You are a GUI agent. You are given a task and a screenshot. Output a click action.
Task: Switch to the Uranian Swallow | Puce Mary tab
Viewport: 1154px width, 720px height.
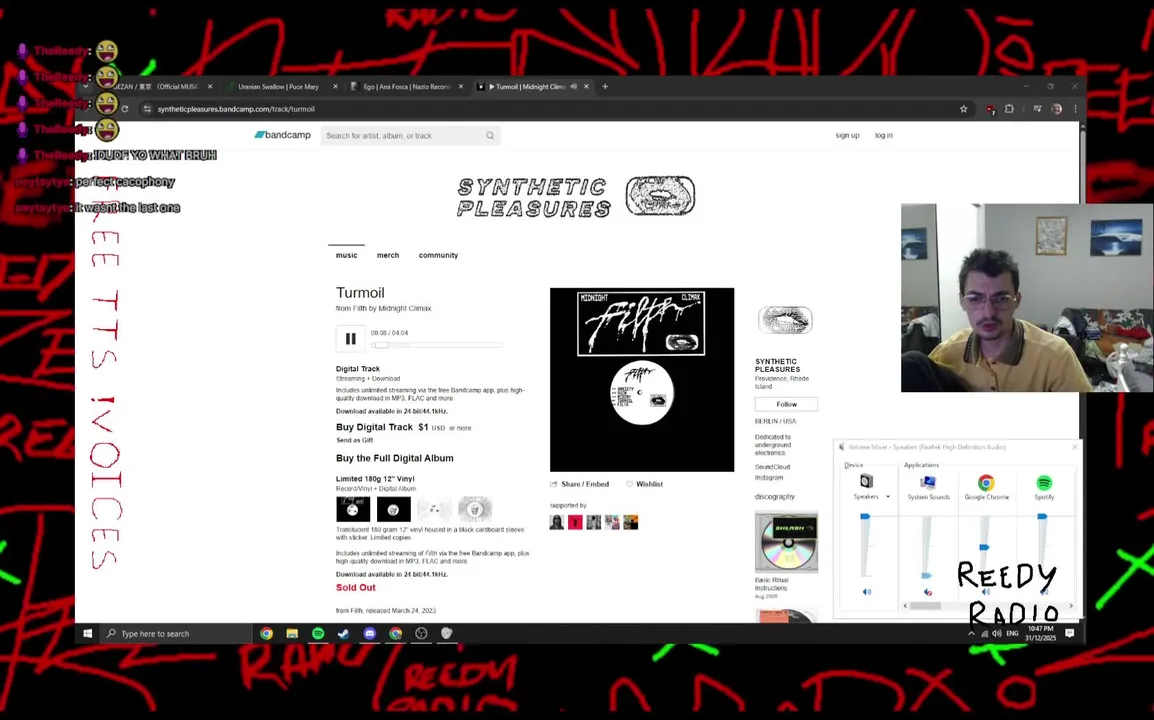tap(278, 86)
